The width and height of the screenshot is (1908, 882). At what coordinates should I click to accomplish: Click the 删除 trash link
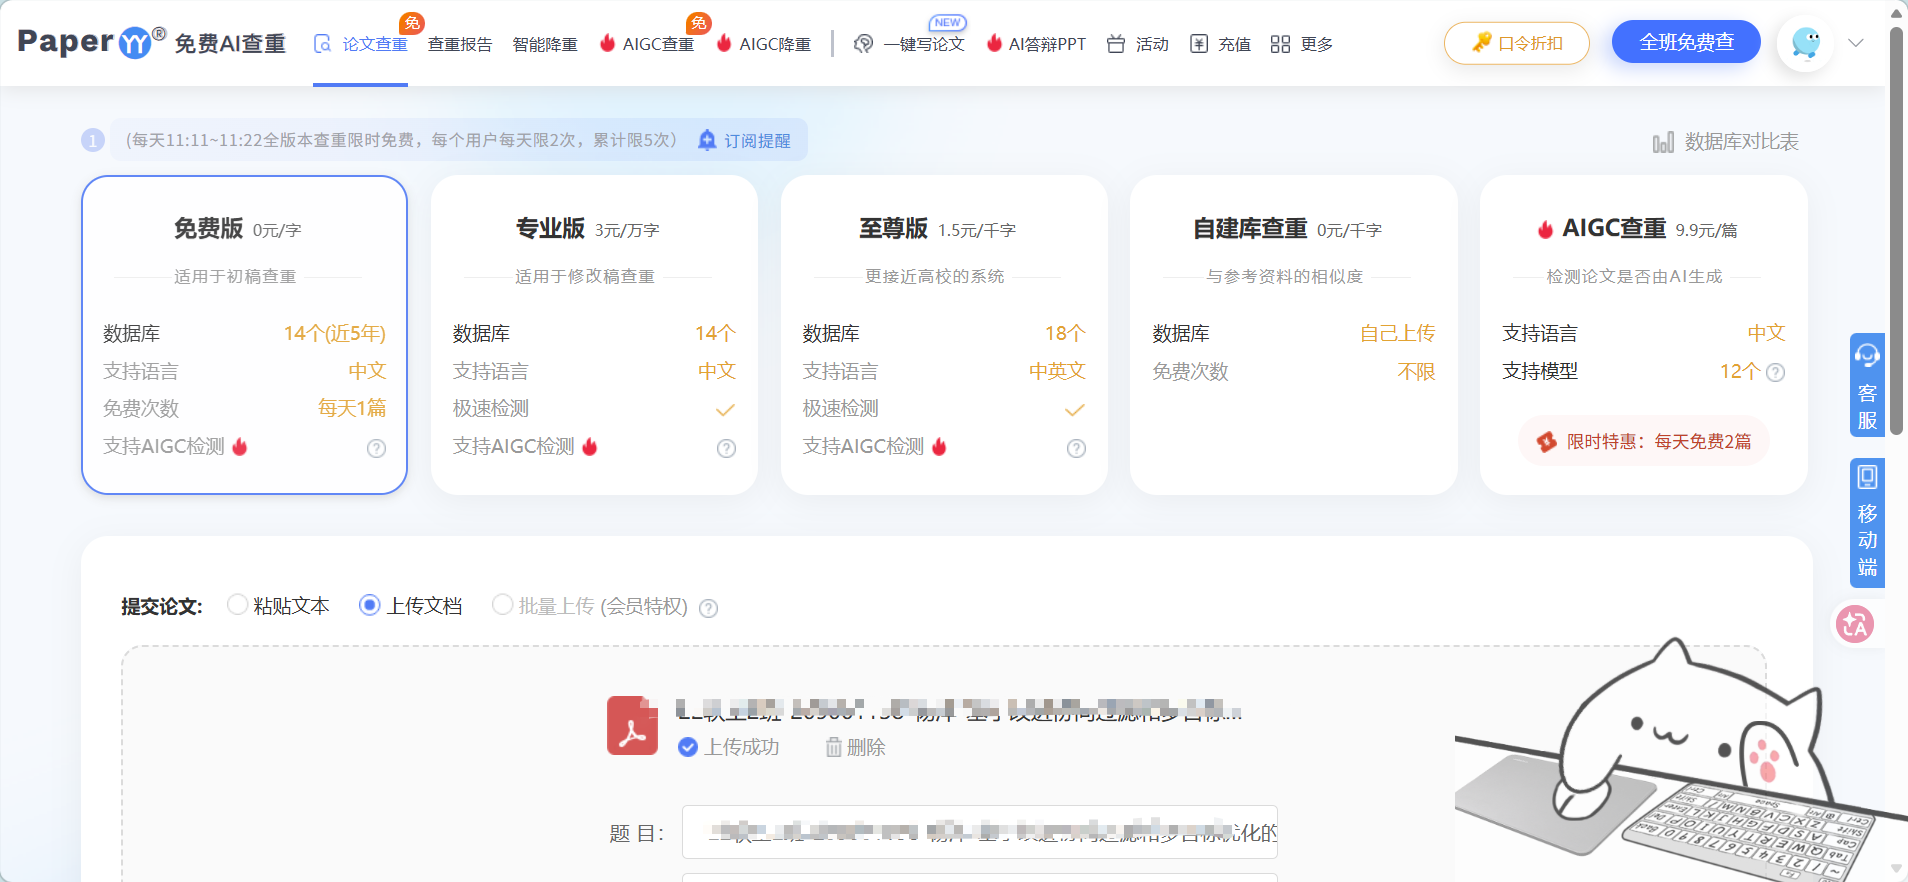[x=855, y=747]
